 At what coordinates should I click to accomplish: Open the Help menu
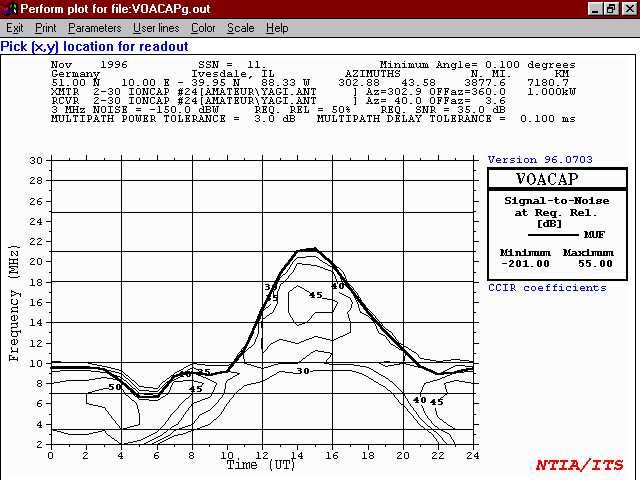click(277, 28)
